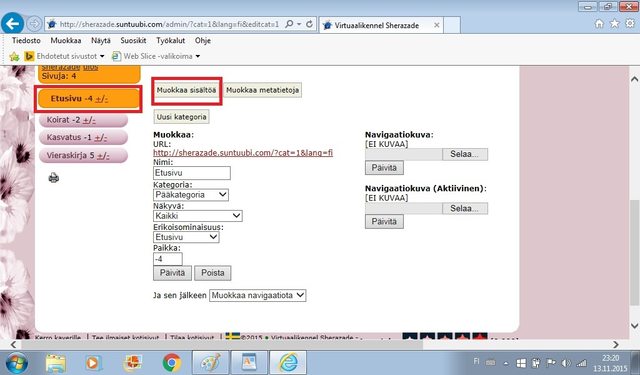Screen dimensions: 640x375
Task: Open the Näkyvä dropdown set to Kaikki
Action: tap(198, 216)
